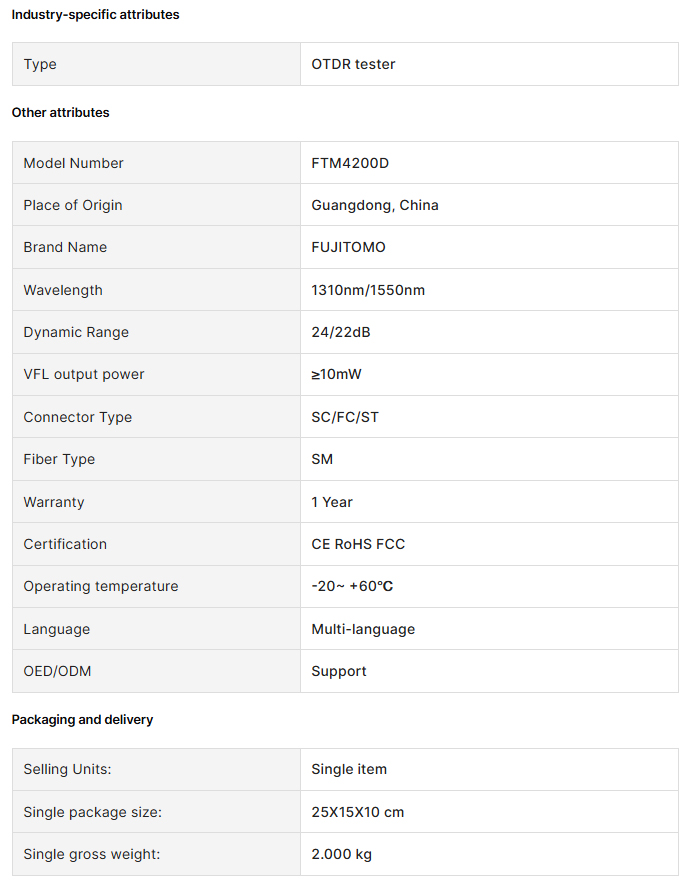
Task: Click the "Place of Origin" label cell
Action: point(73,205)
